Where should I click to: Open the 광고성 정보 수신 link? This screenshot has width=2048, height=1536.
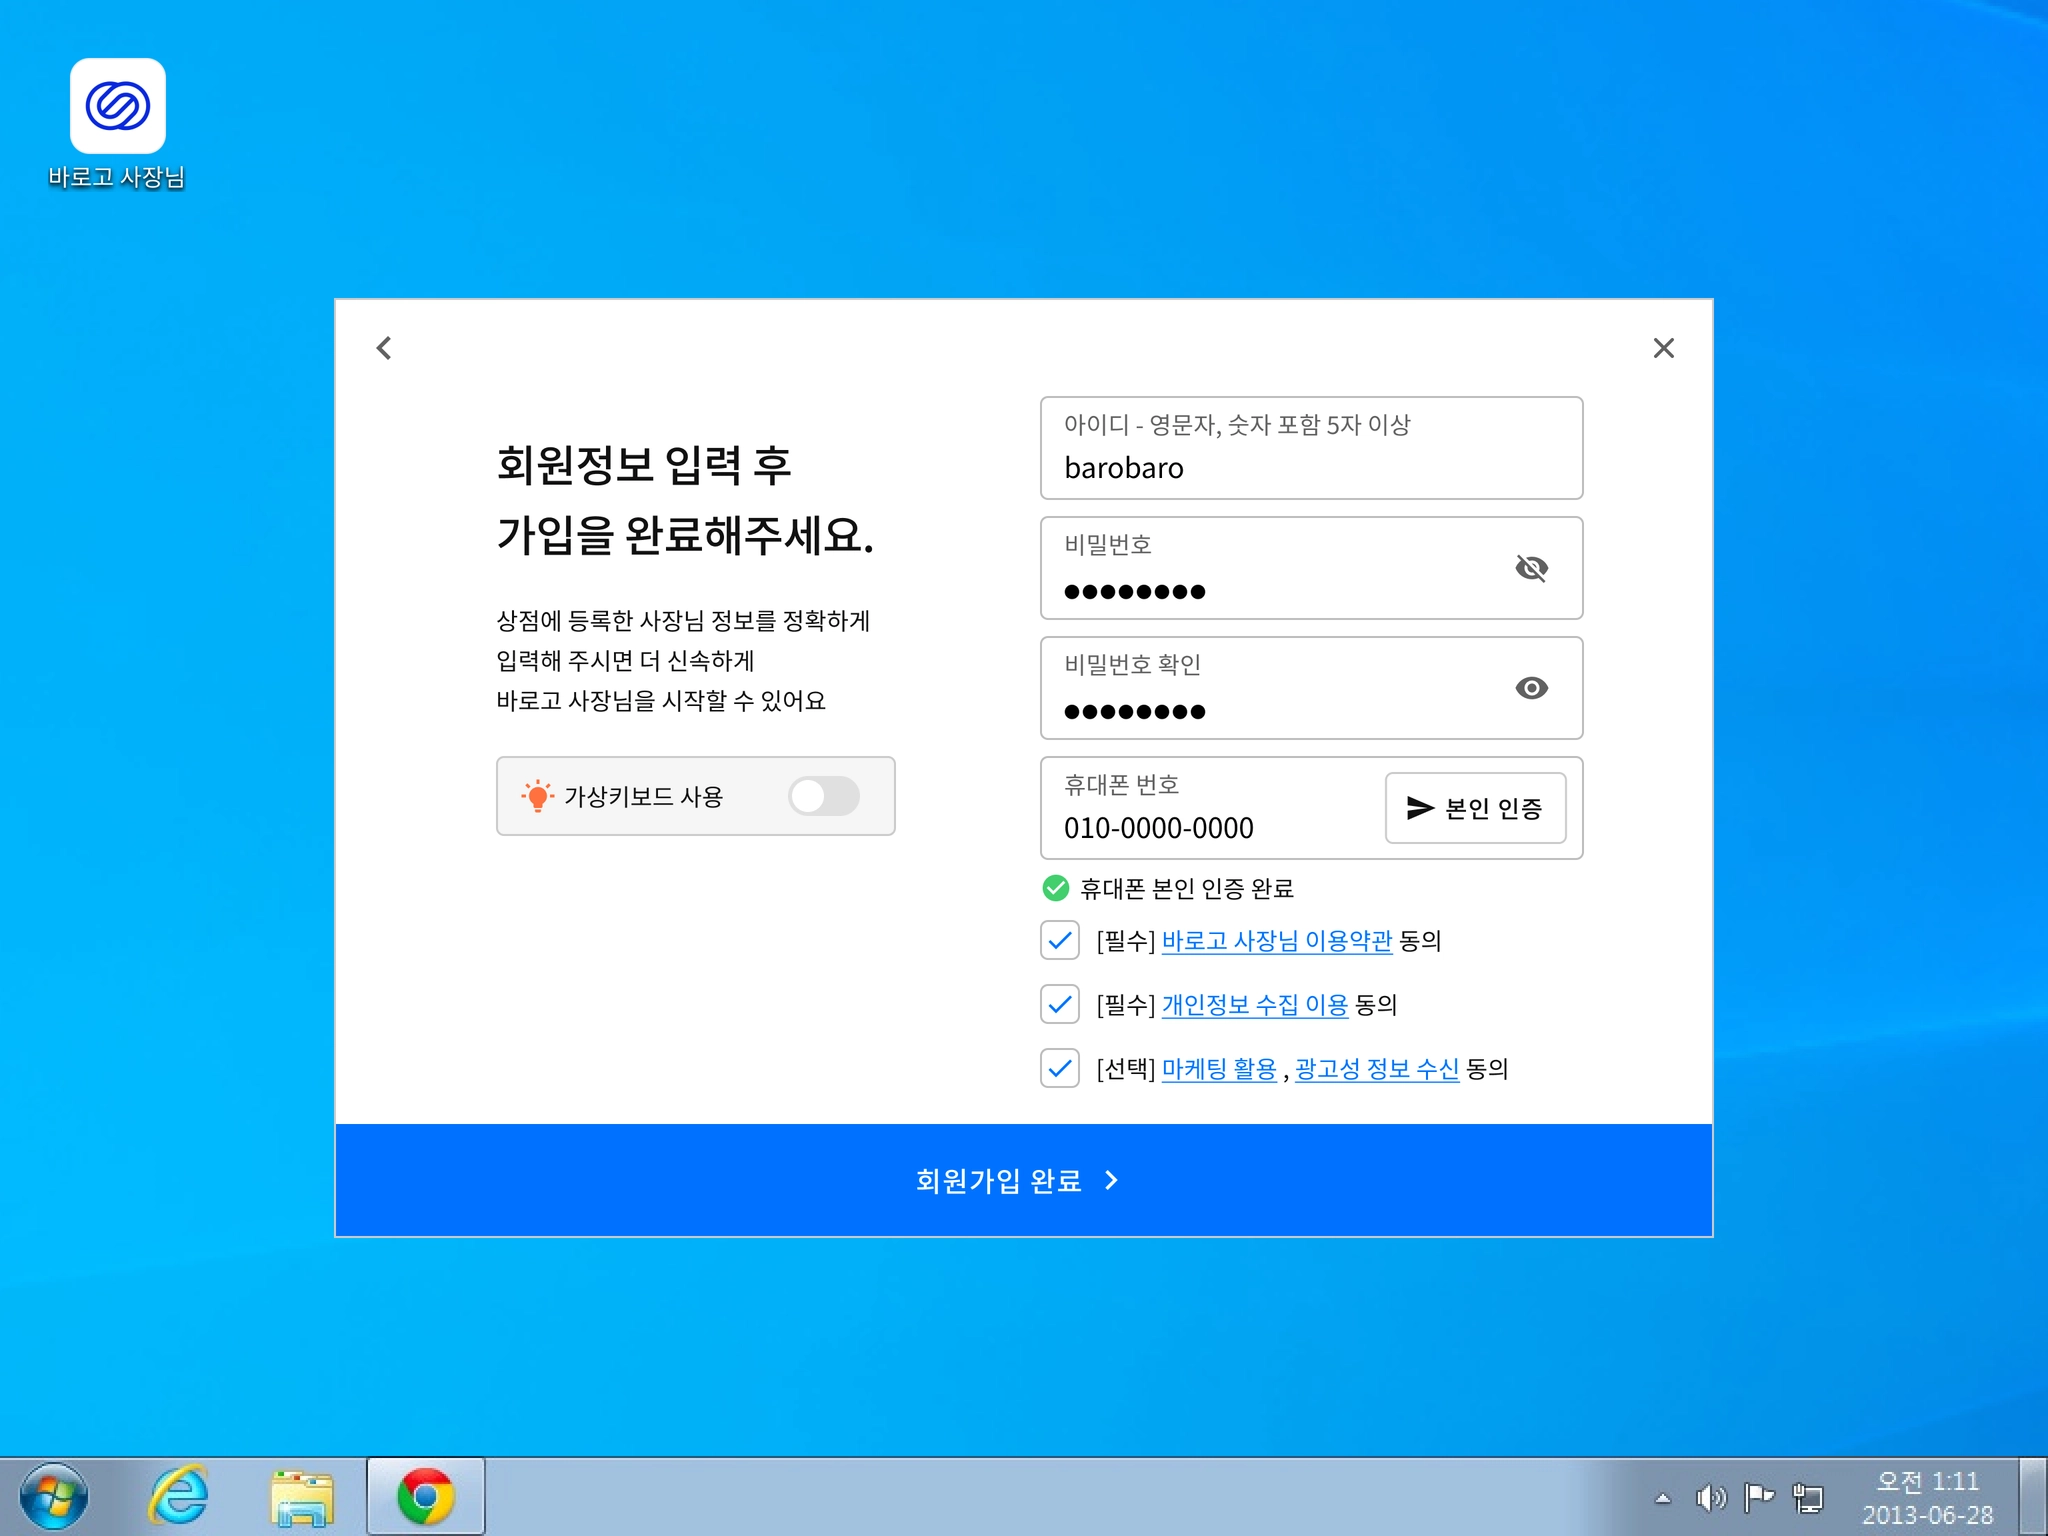click(x=1376, y=1068)
